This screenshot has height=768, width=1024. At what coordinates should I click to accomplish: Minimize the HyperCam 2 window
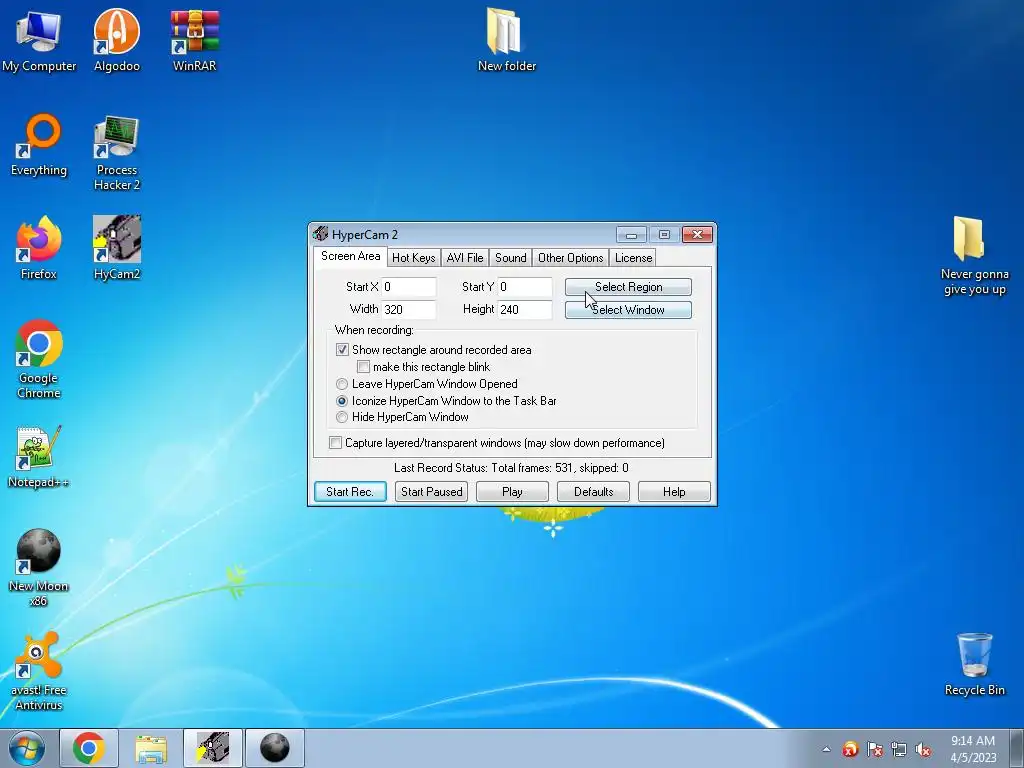pos(631,234)
